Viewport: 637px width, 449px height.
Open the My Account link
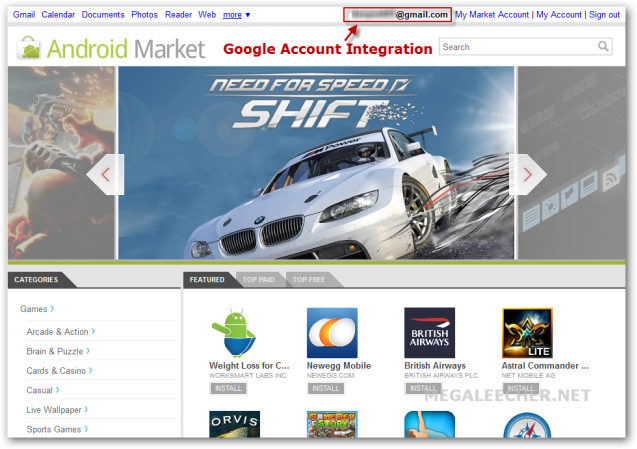(559, 15)
